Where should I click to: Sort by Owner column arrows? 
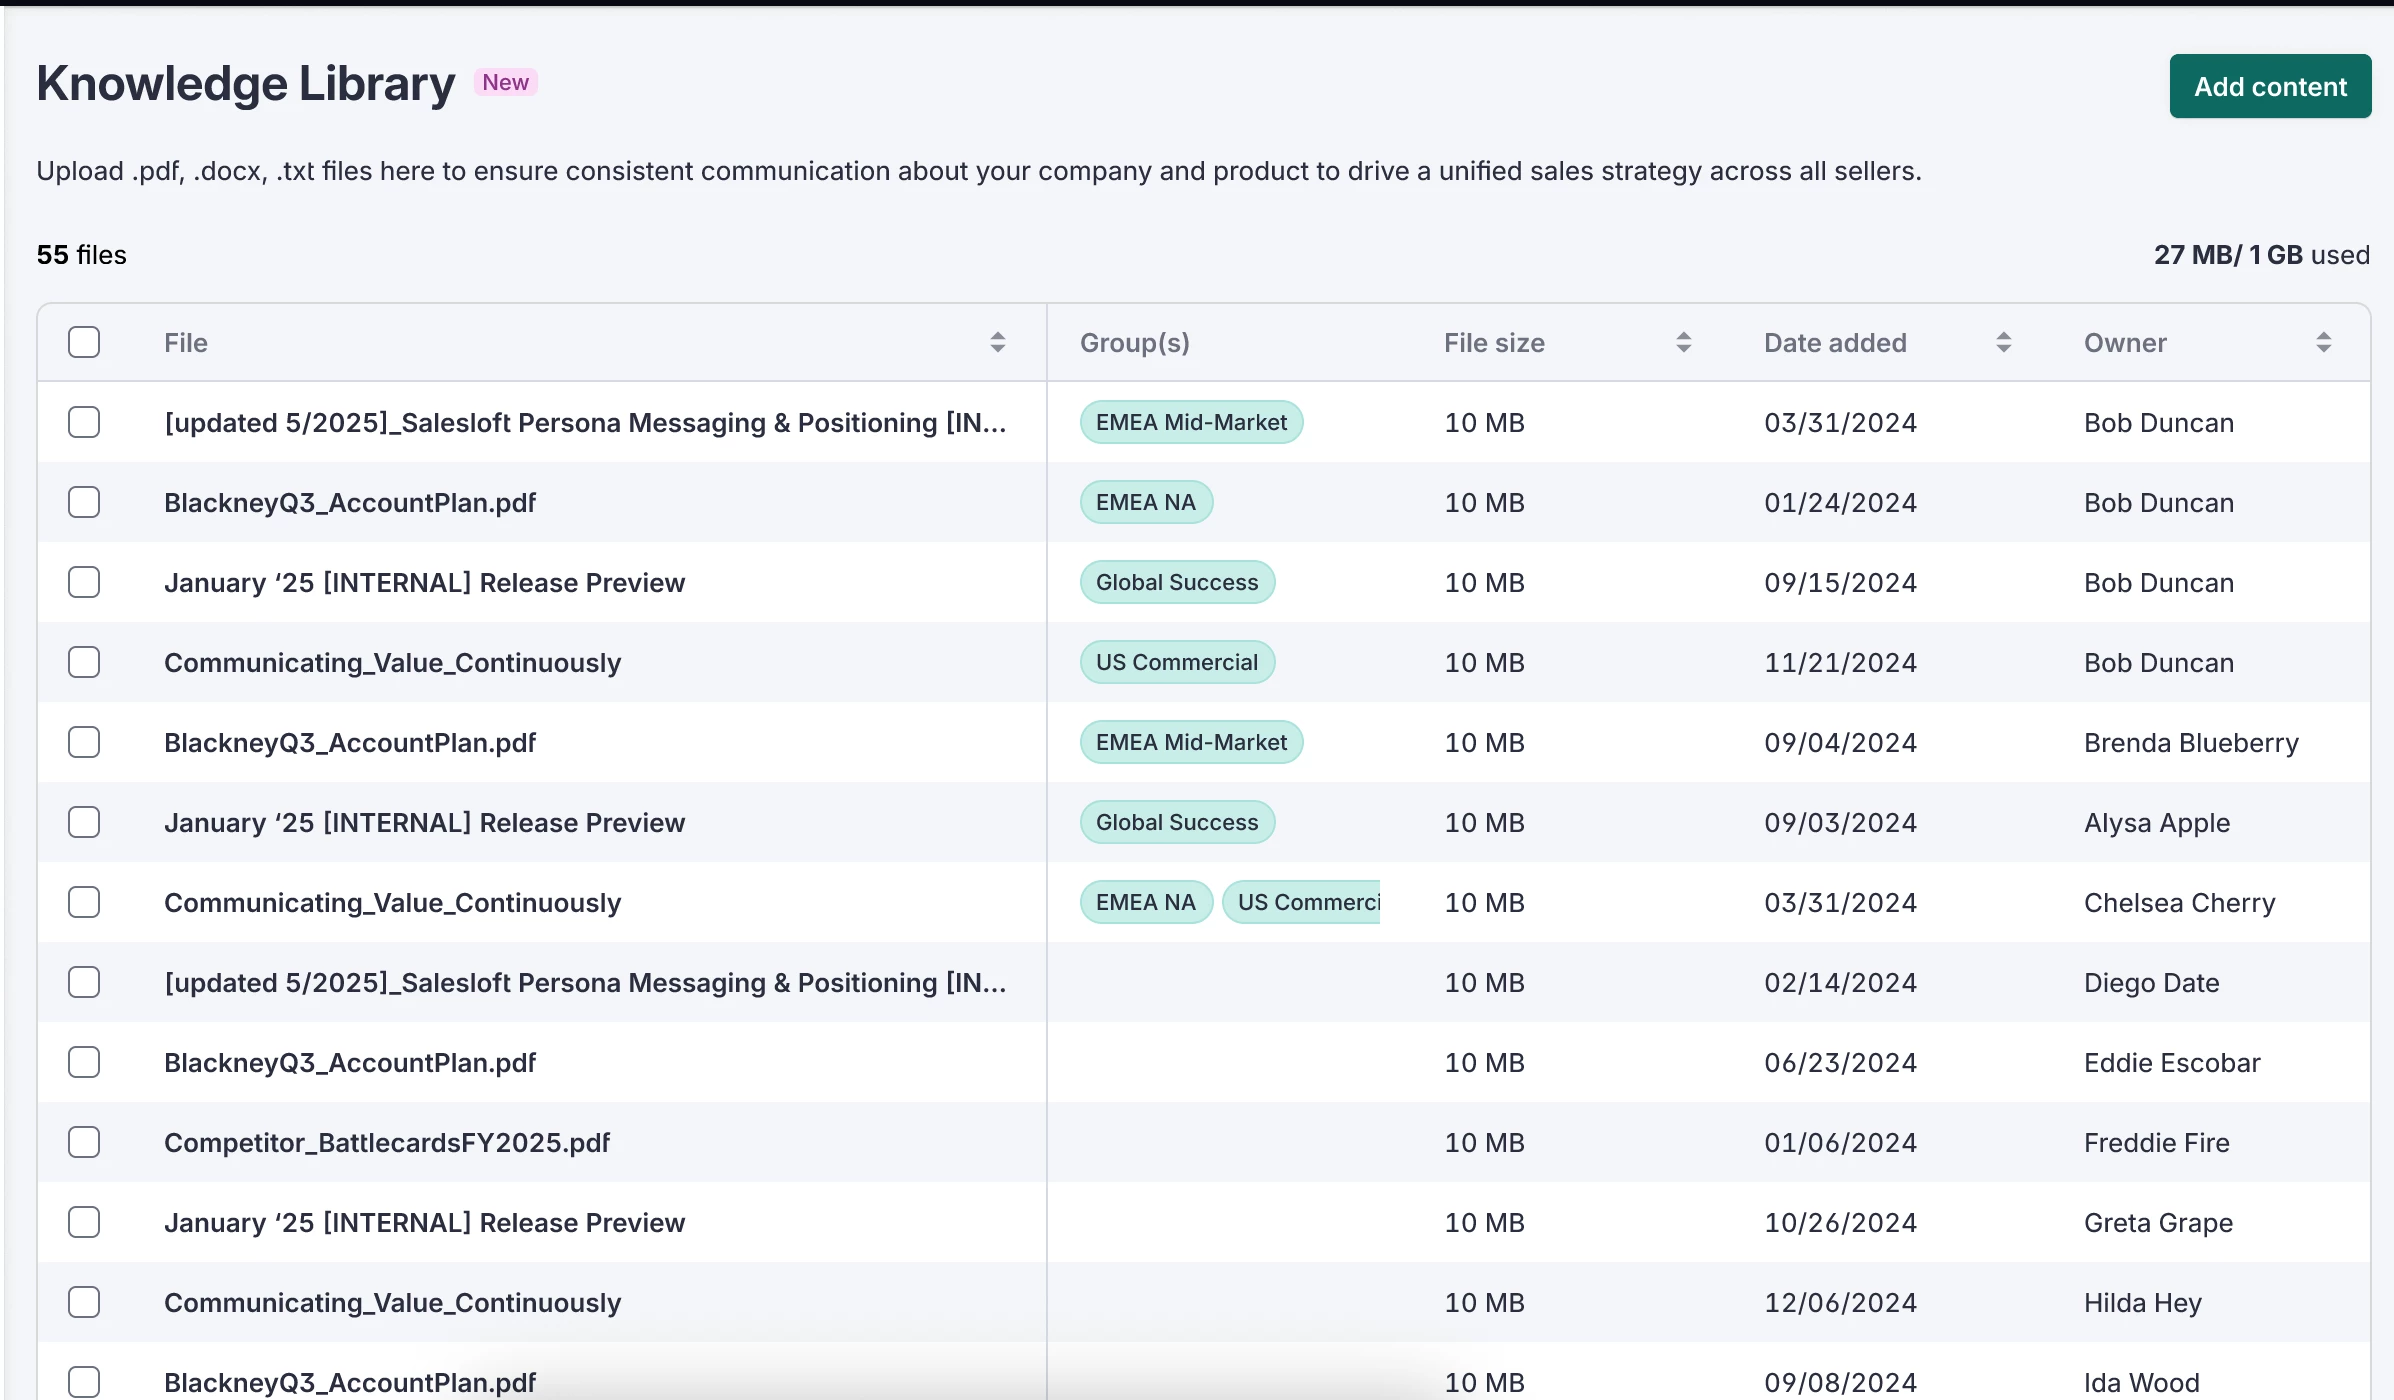click(2323, 342)
